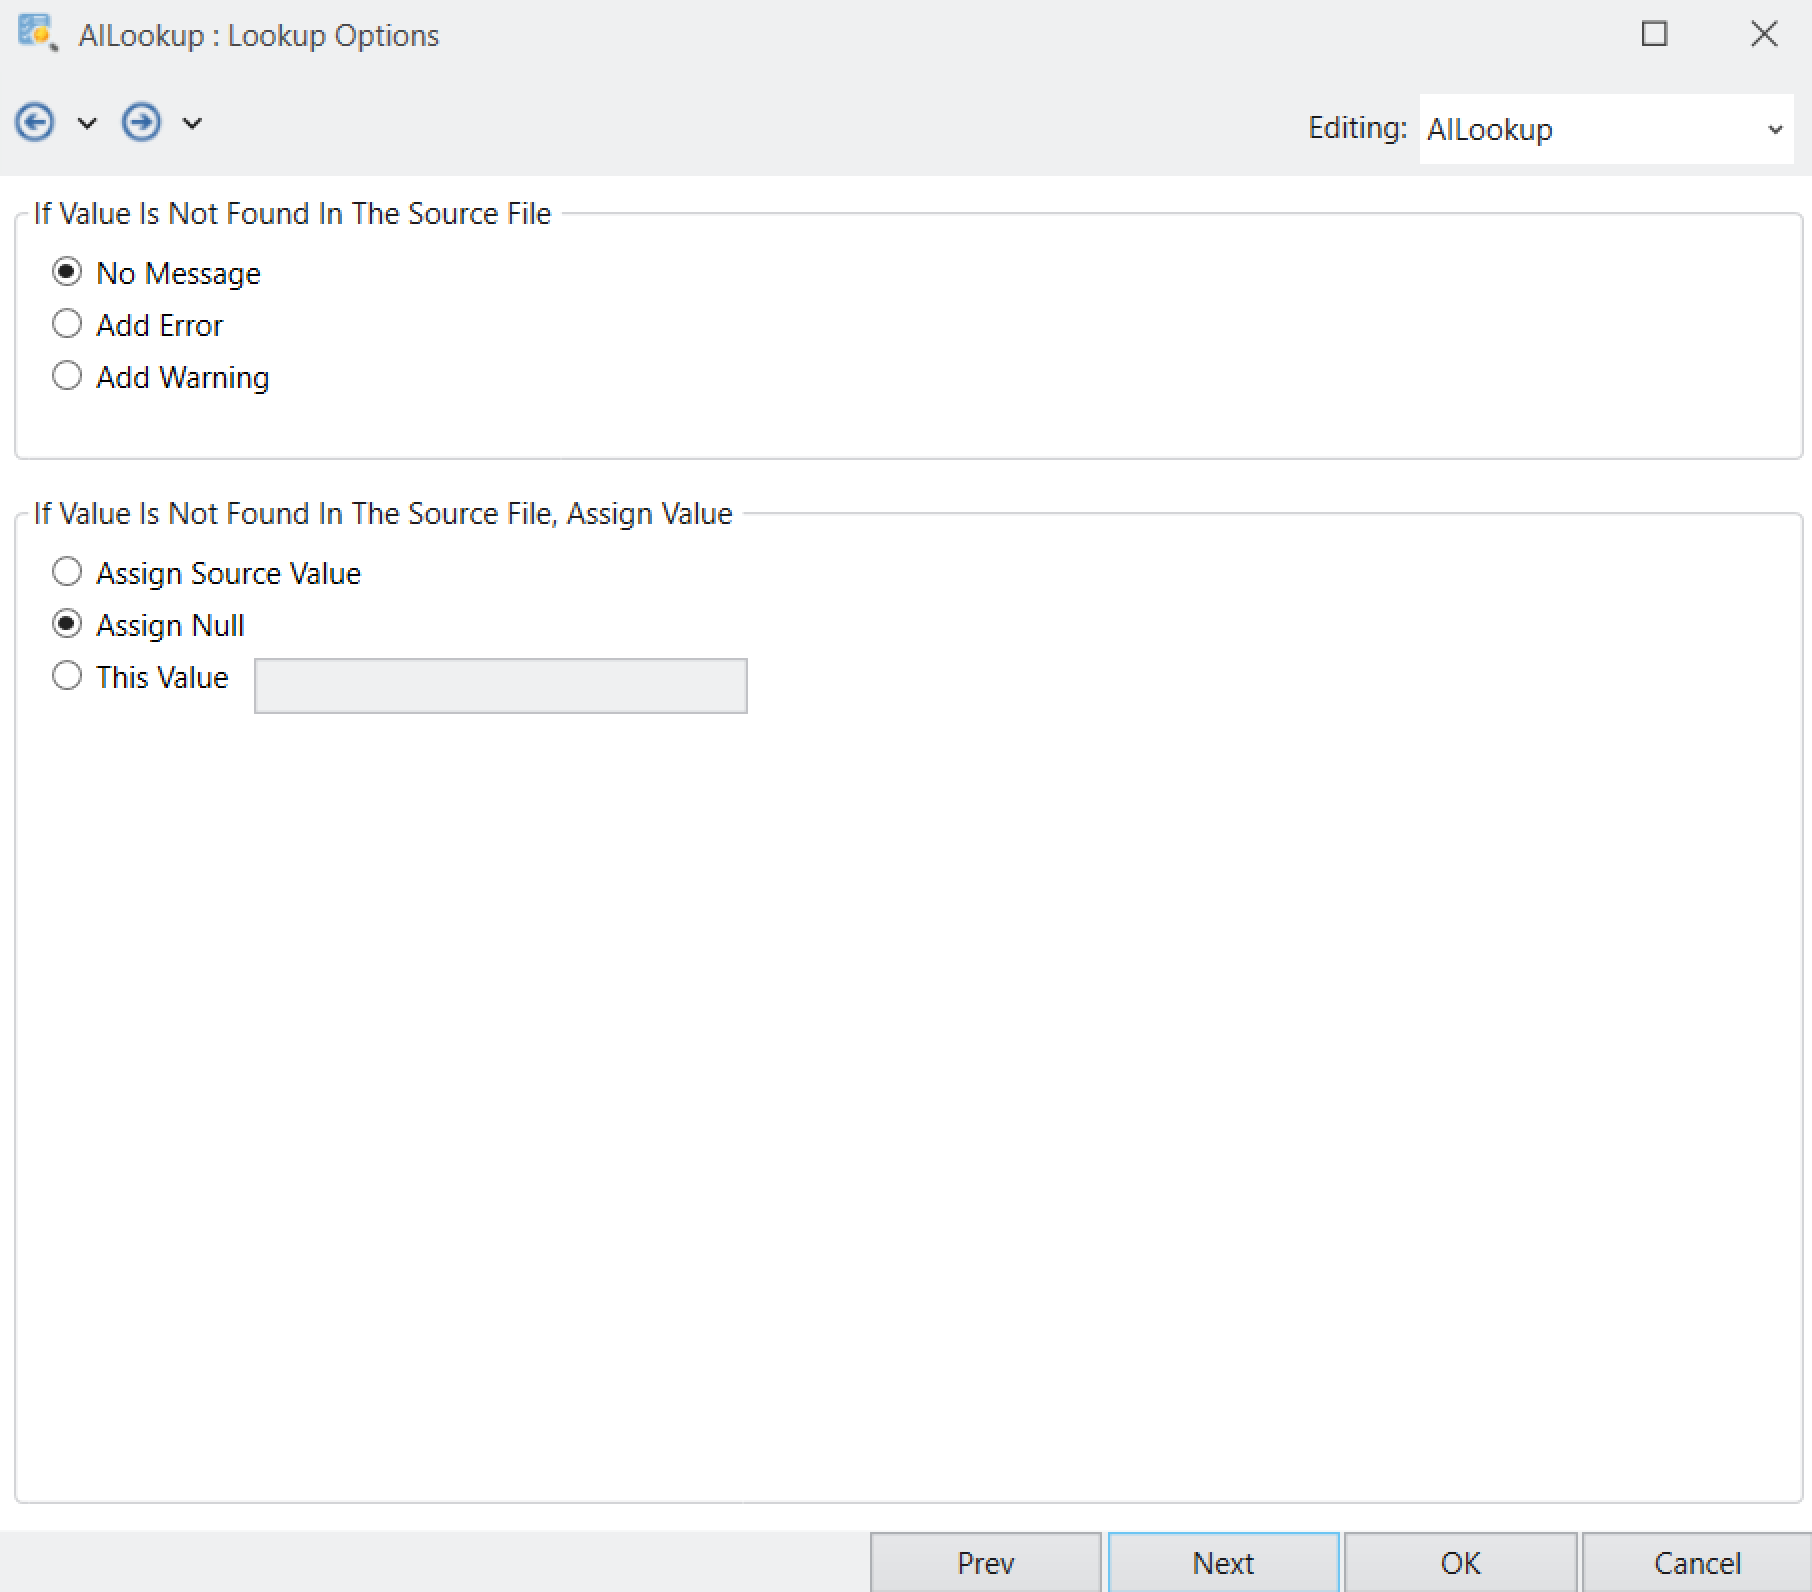
Task: Advance with the Next button
Action: (1223, 1562)
